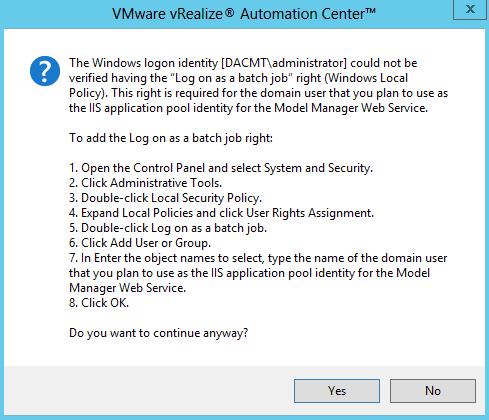
Task: Click step 8 Click OK line
Action: [99, 303]
